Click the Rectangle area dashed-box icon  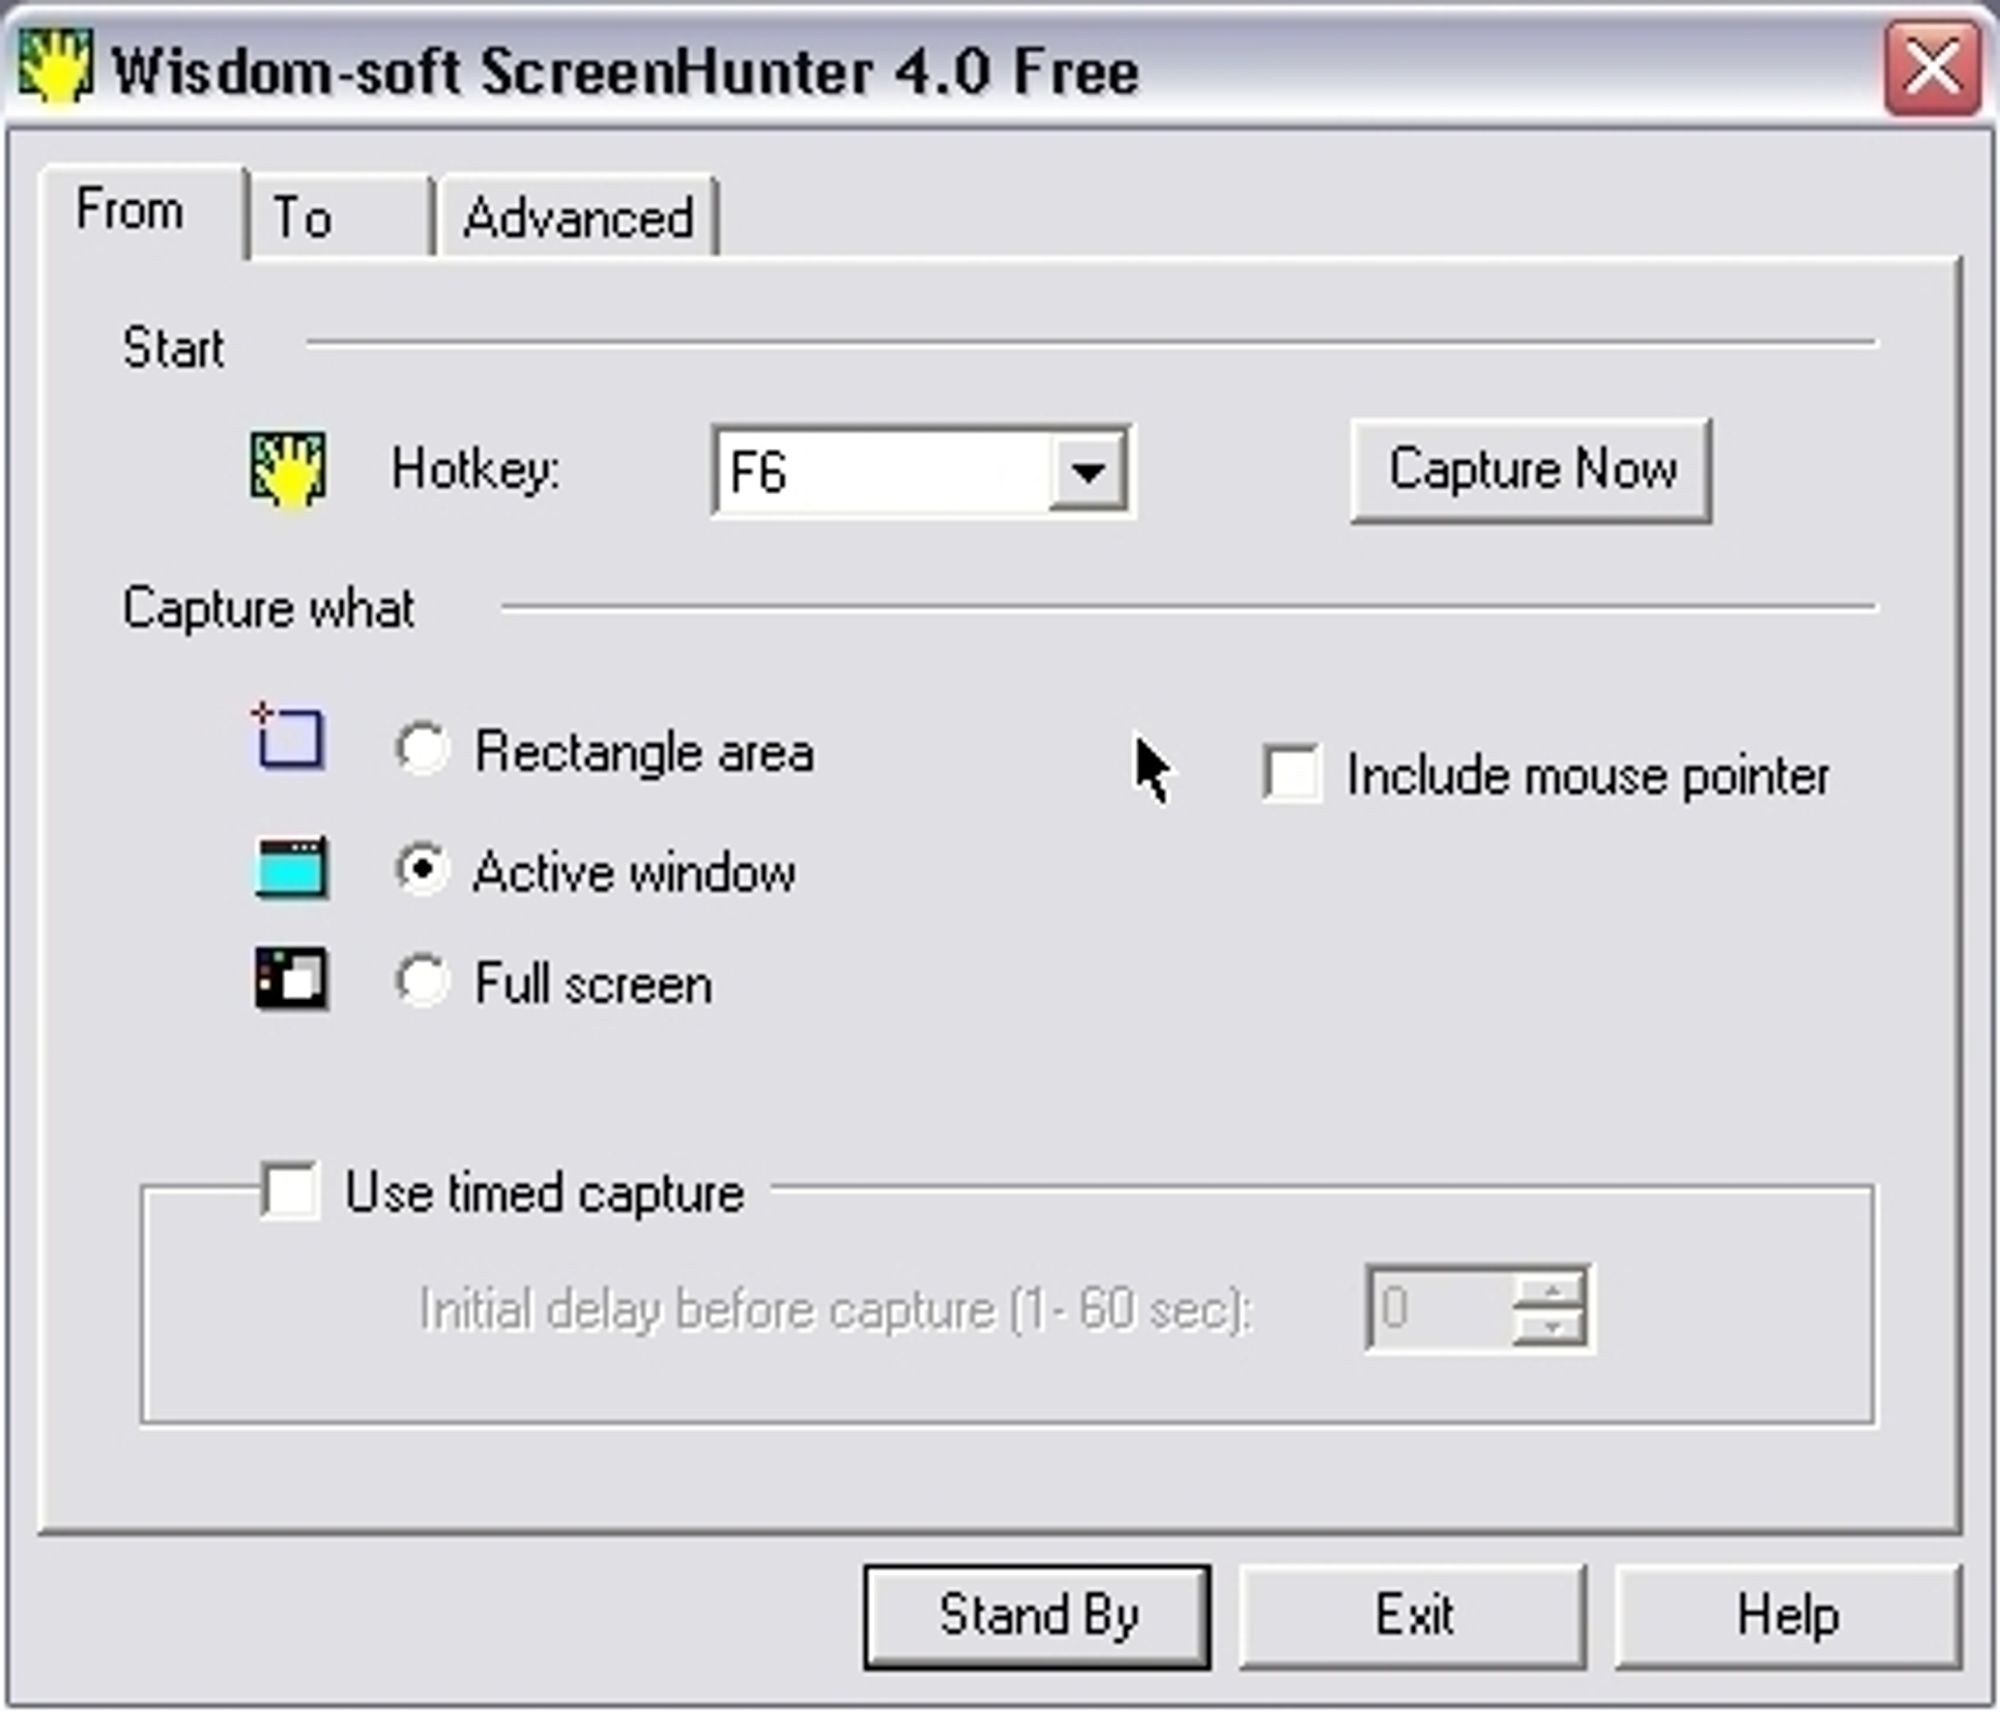[x=288, y=736]
